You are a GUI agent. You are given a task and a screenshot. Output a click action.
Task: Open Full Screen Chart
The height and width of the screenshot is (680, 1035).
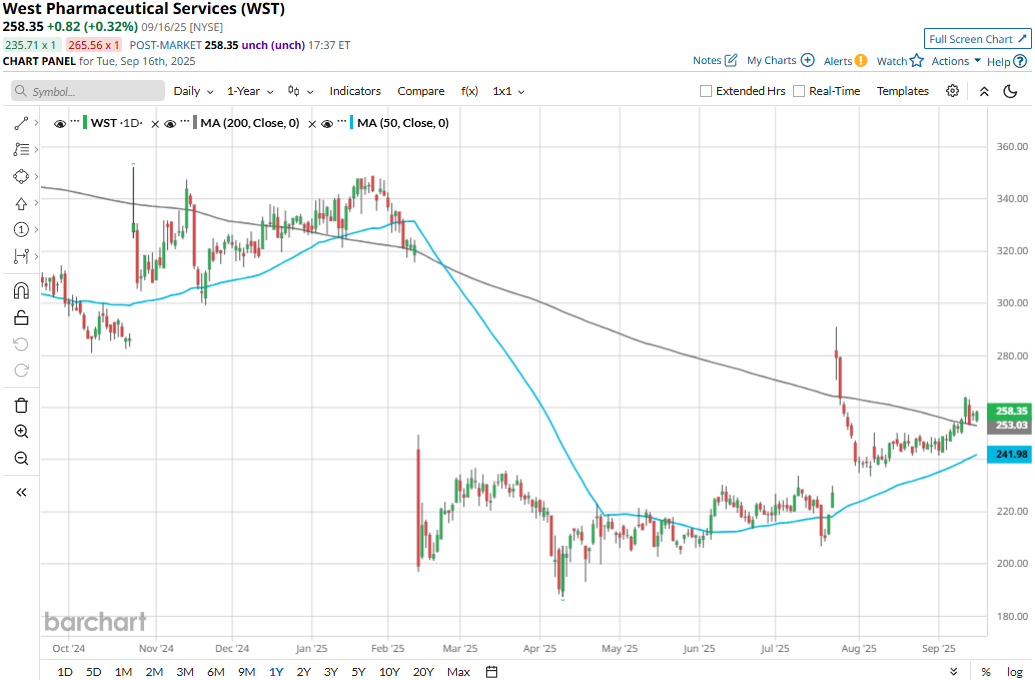(977, 39)
